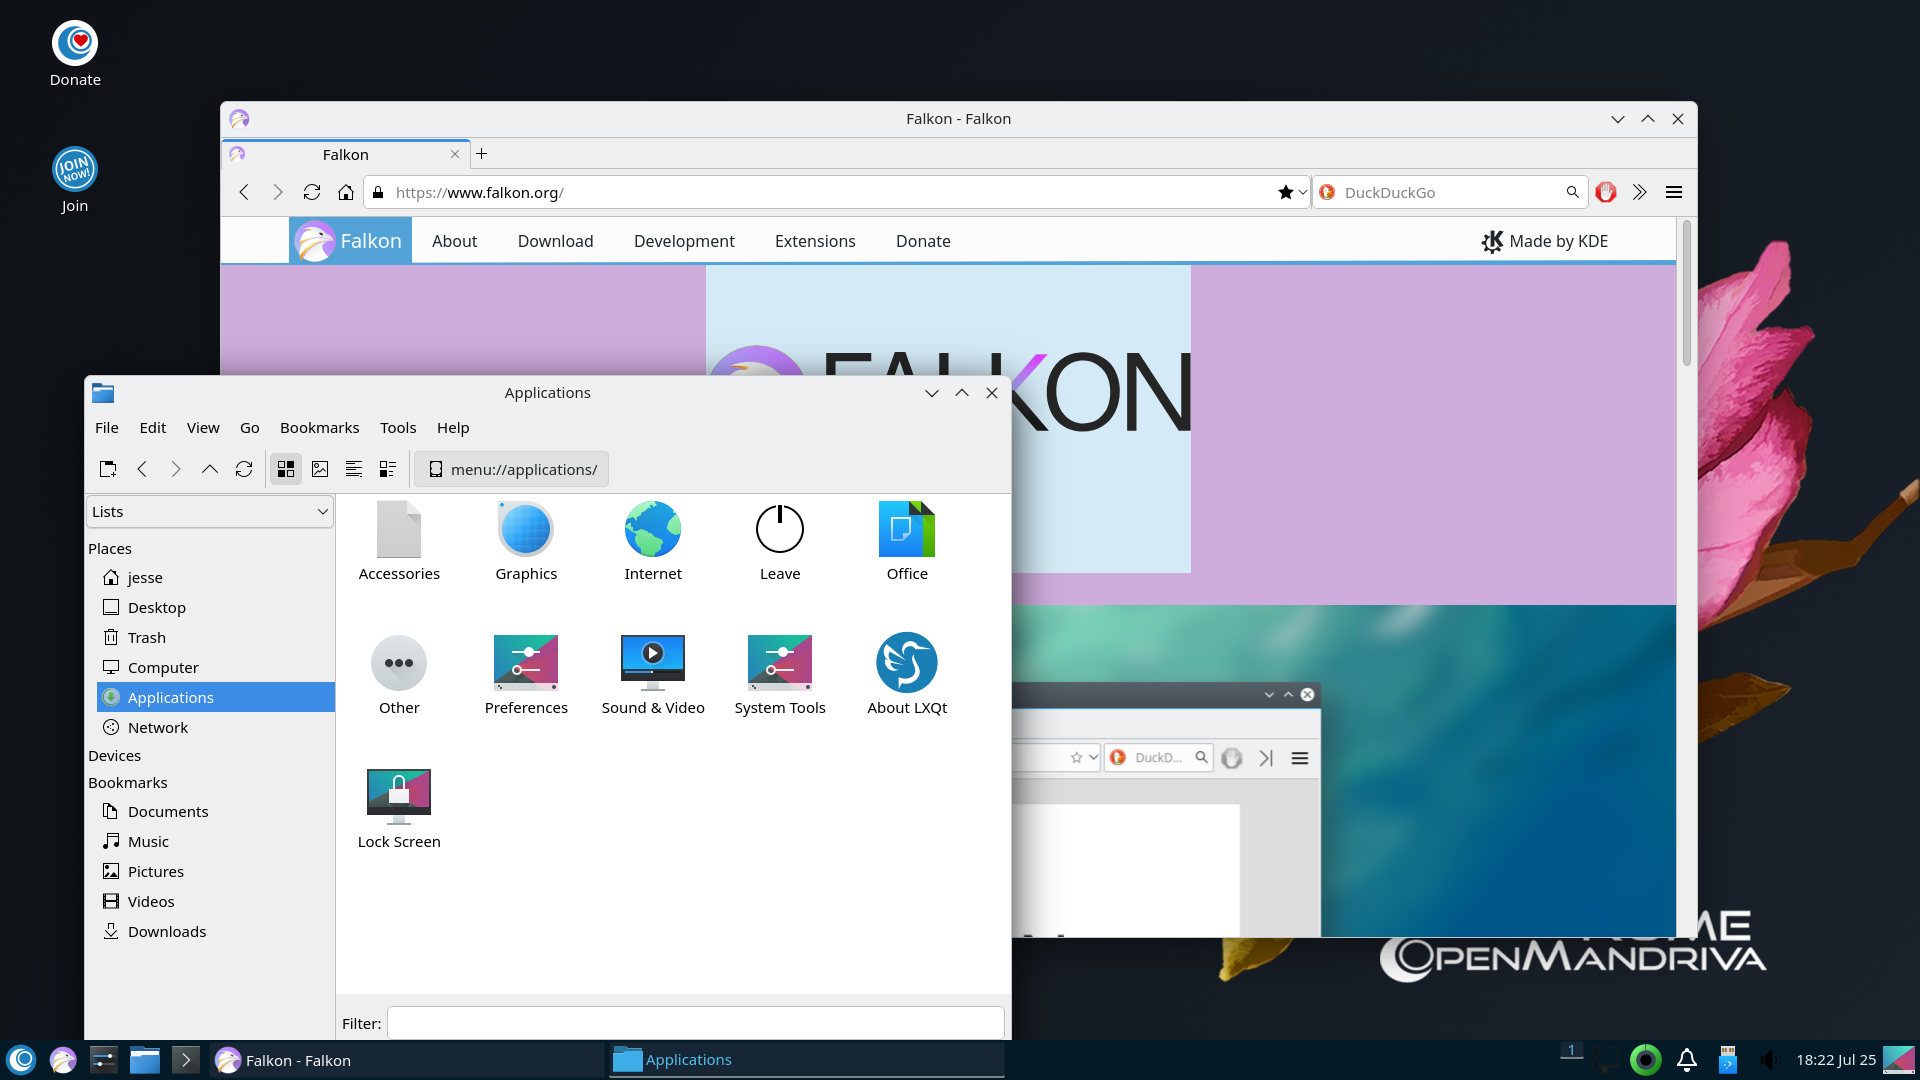Click the notifications bell in system tray
Viewport: 1920px width, 1080px height.
(x=1687, y=1060)
